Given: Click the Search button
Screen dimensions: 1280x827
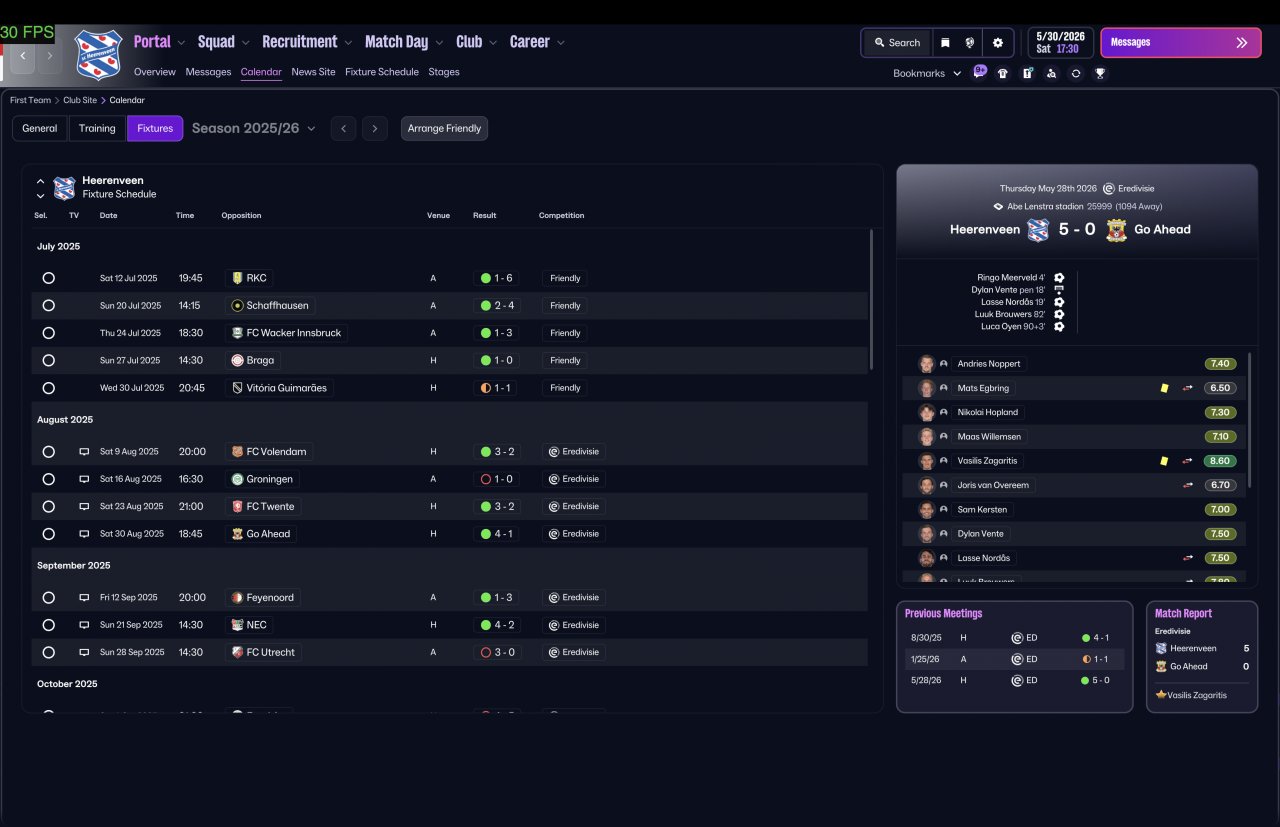Looking at the screenshot, I should (896, 43).
